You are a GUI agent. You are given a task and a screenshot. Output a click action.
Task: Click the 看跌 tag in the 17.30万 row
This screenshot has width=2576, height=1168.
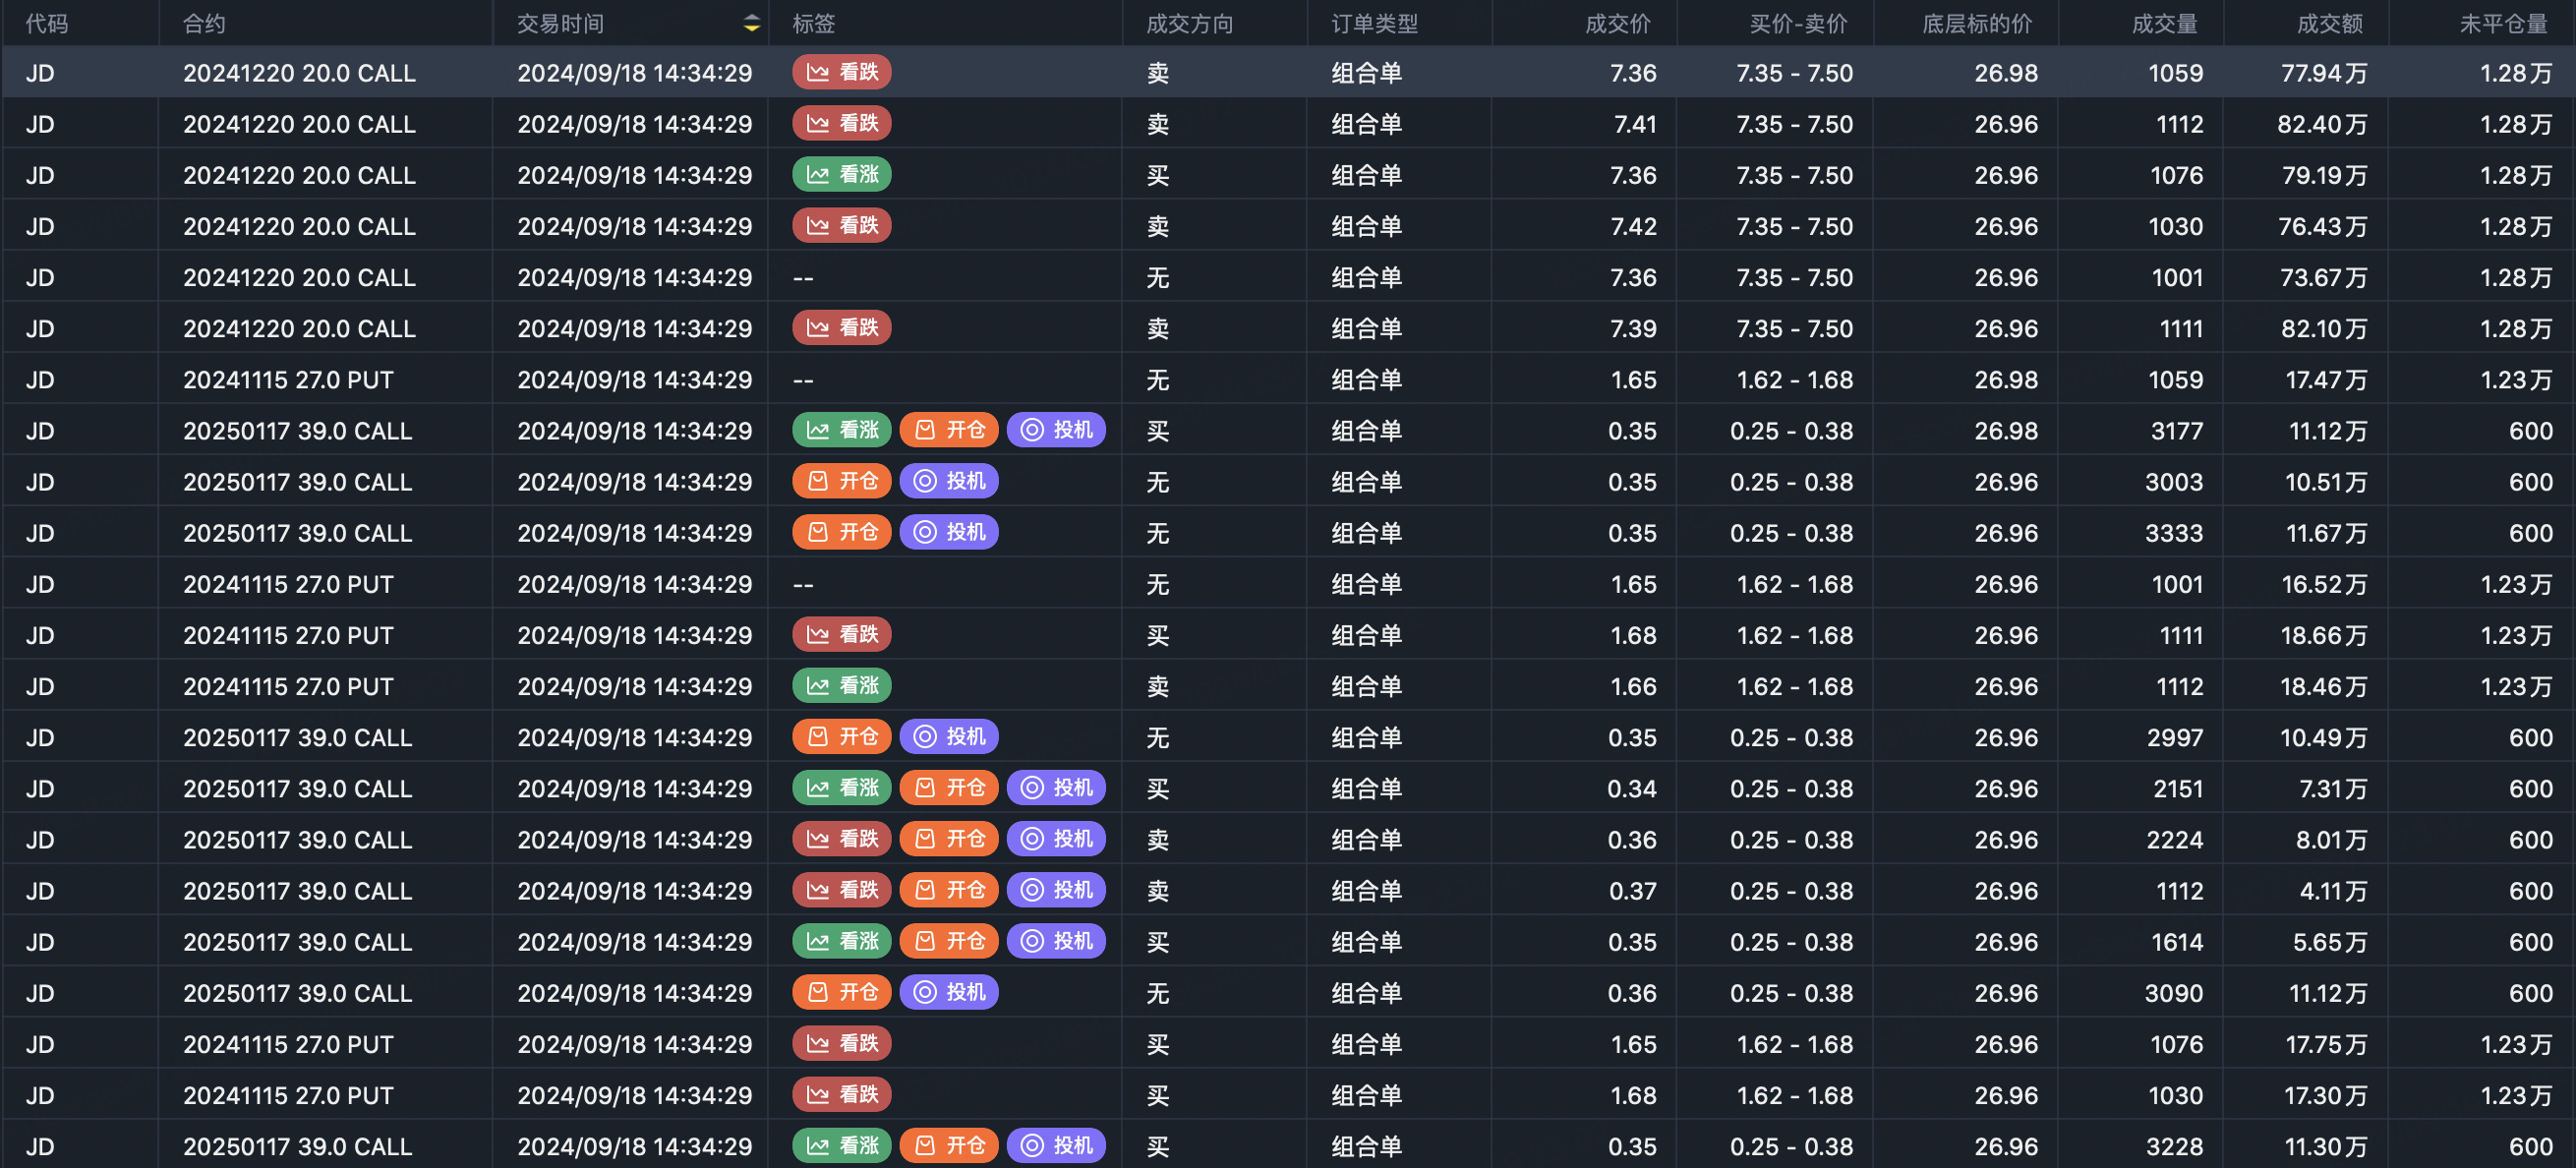pyautogui.click(x=842, y=1094)
